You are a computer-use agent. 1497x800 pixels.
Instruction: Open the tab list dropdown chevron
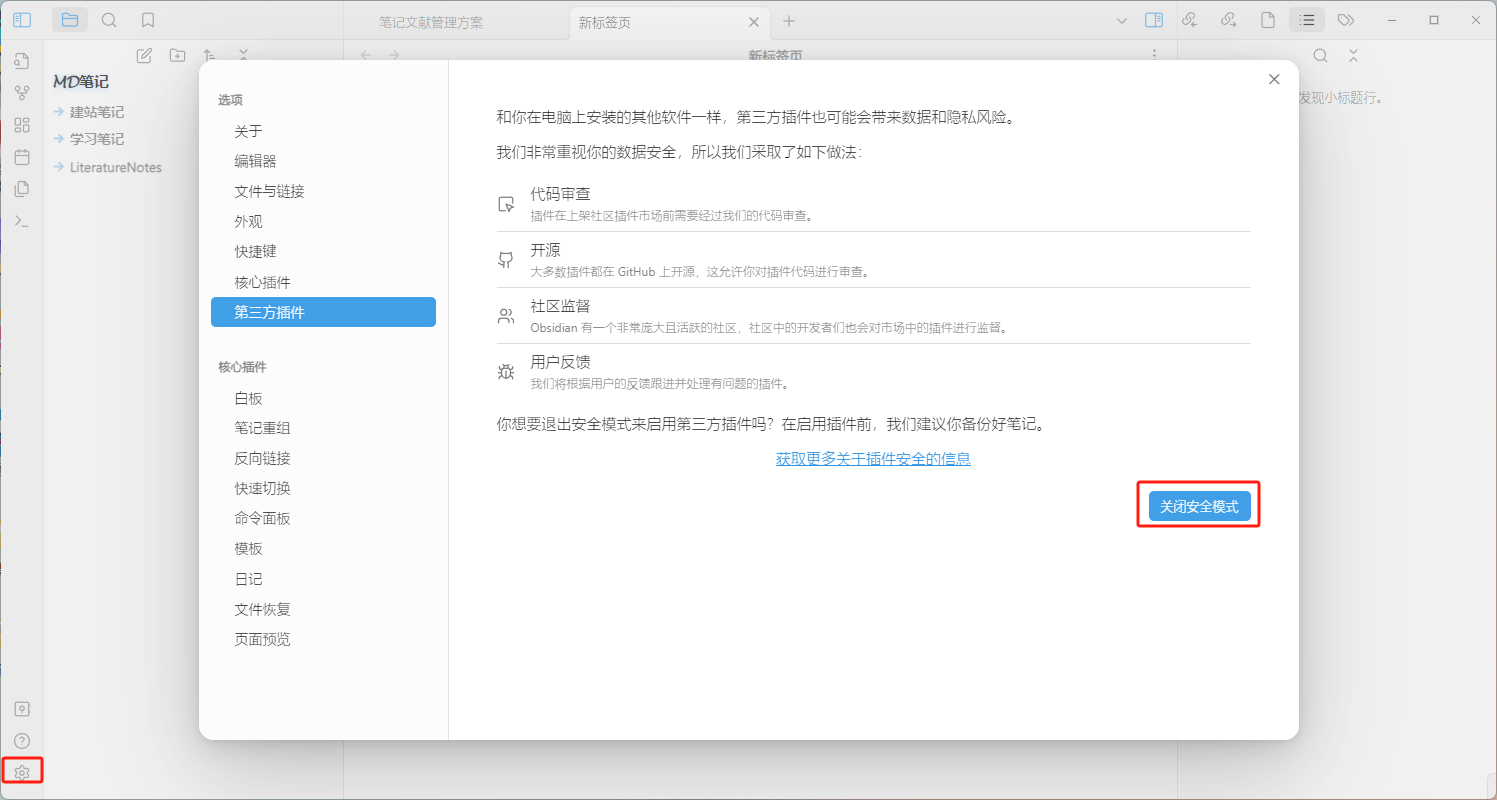[x=1122, y=20]
